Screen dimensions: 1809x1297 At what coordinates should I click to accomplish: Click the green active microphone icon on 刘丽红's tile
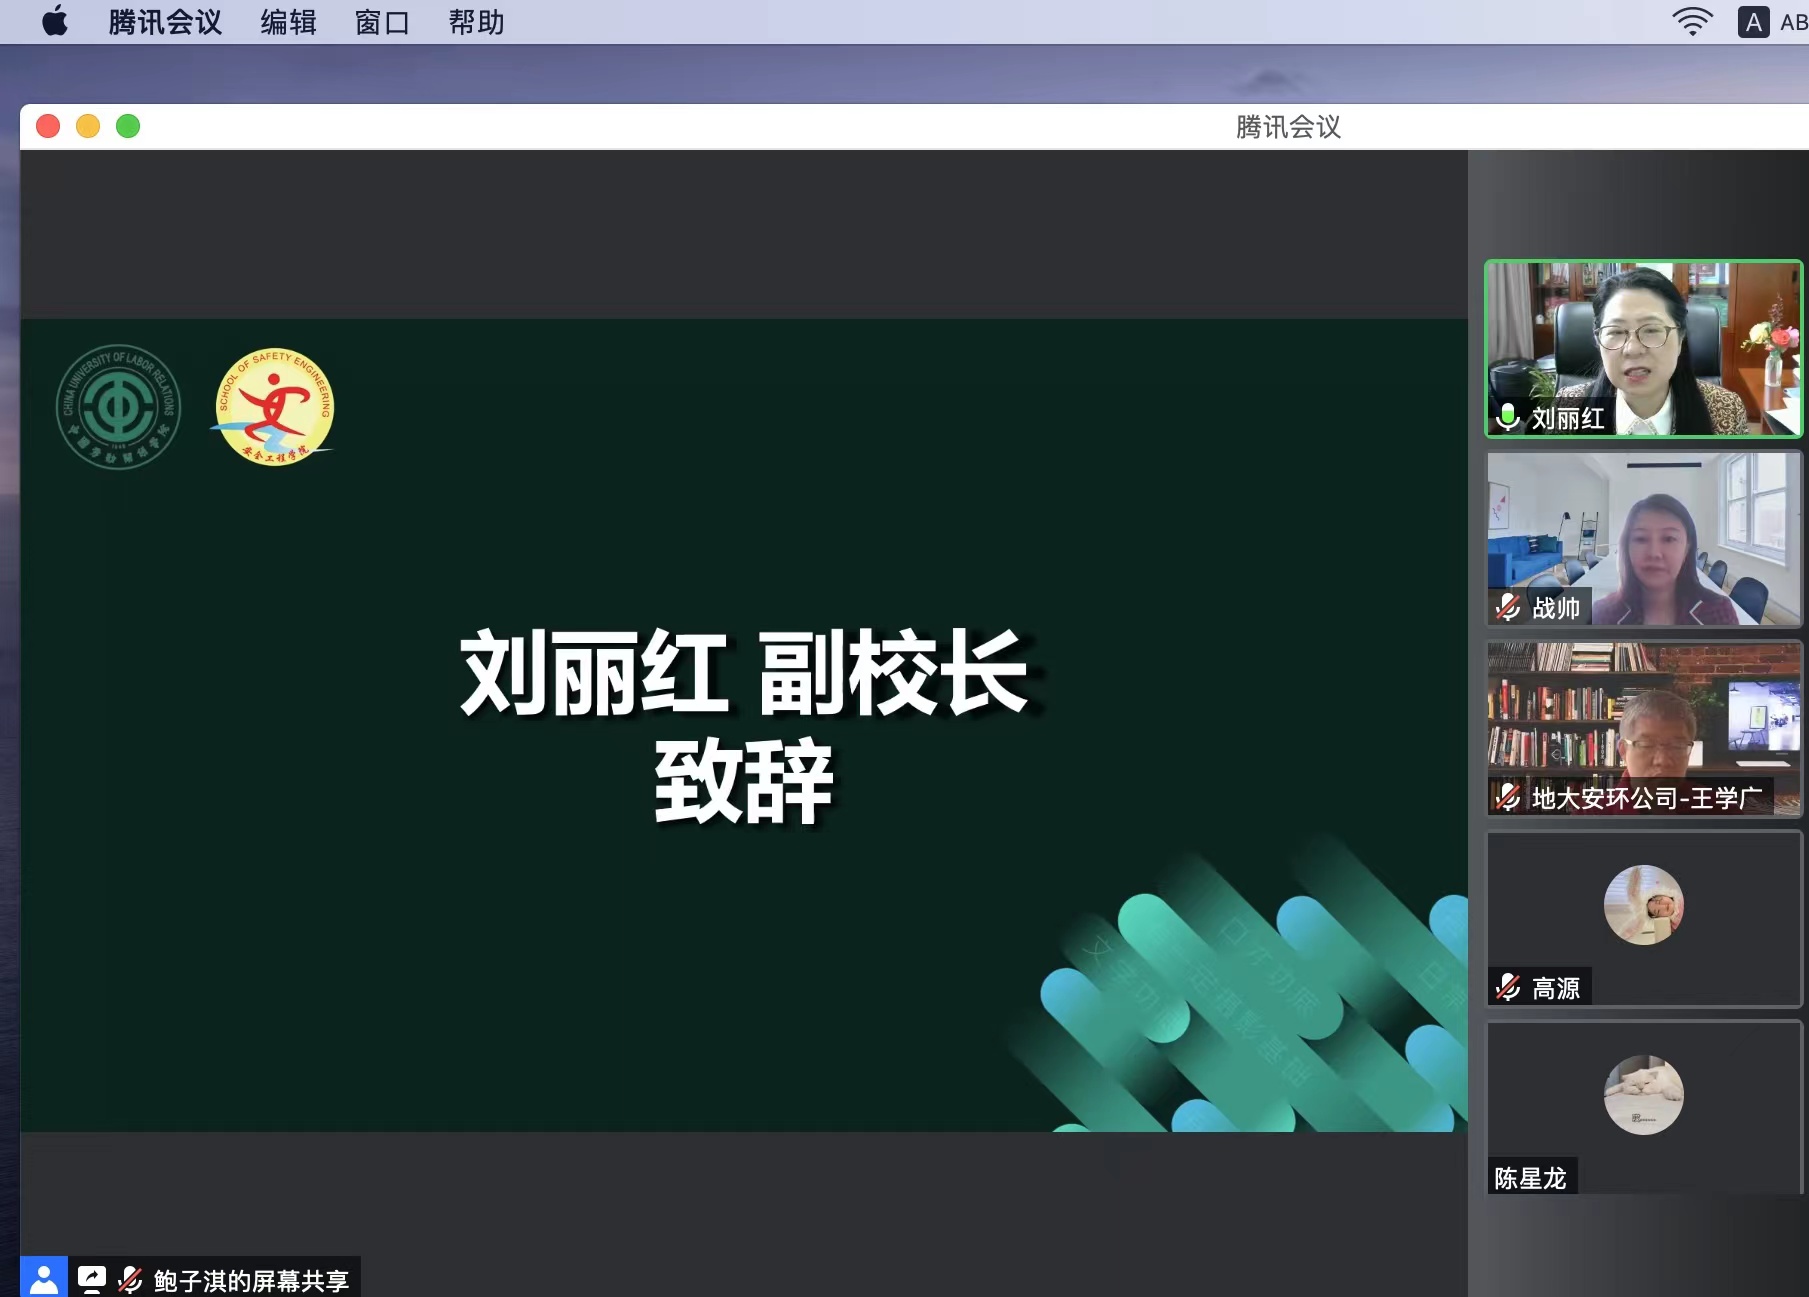pyautogui.click(x=1507, y=416)
